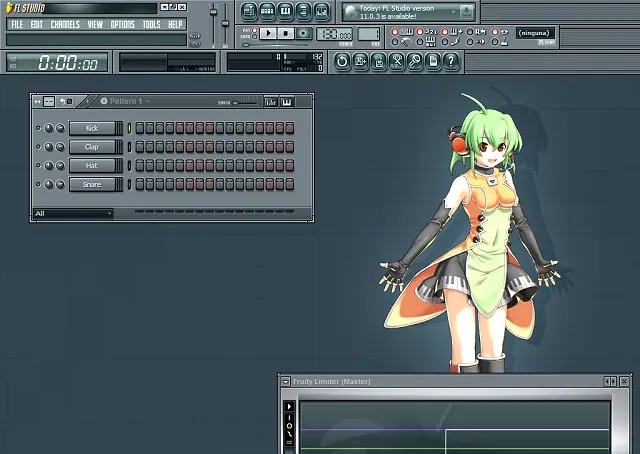Viewport: 640px width, 454px height.
Task: Open the (ninguna) snap selector
Action: 535,33
